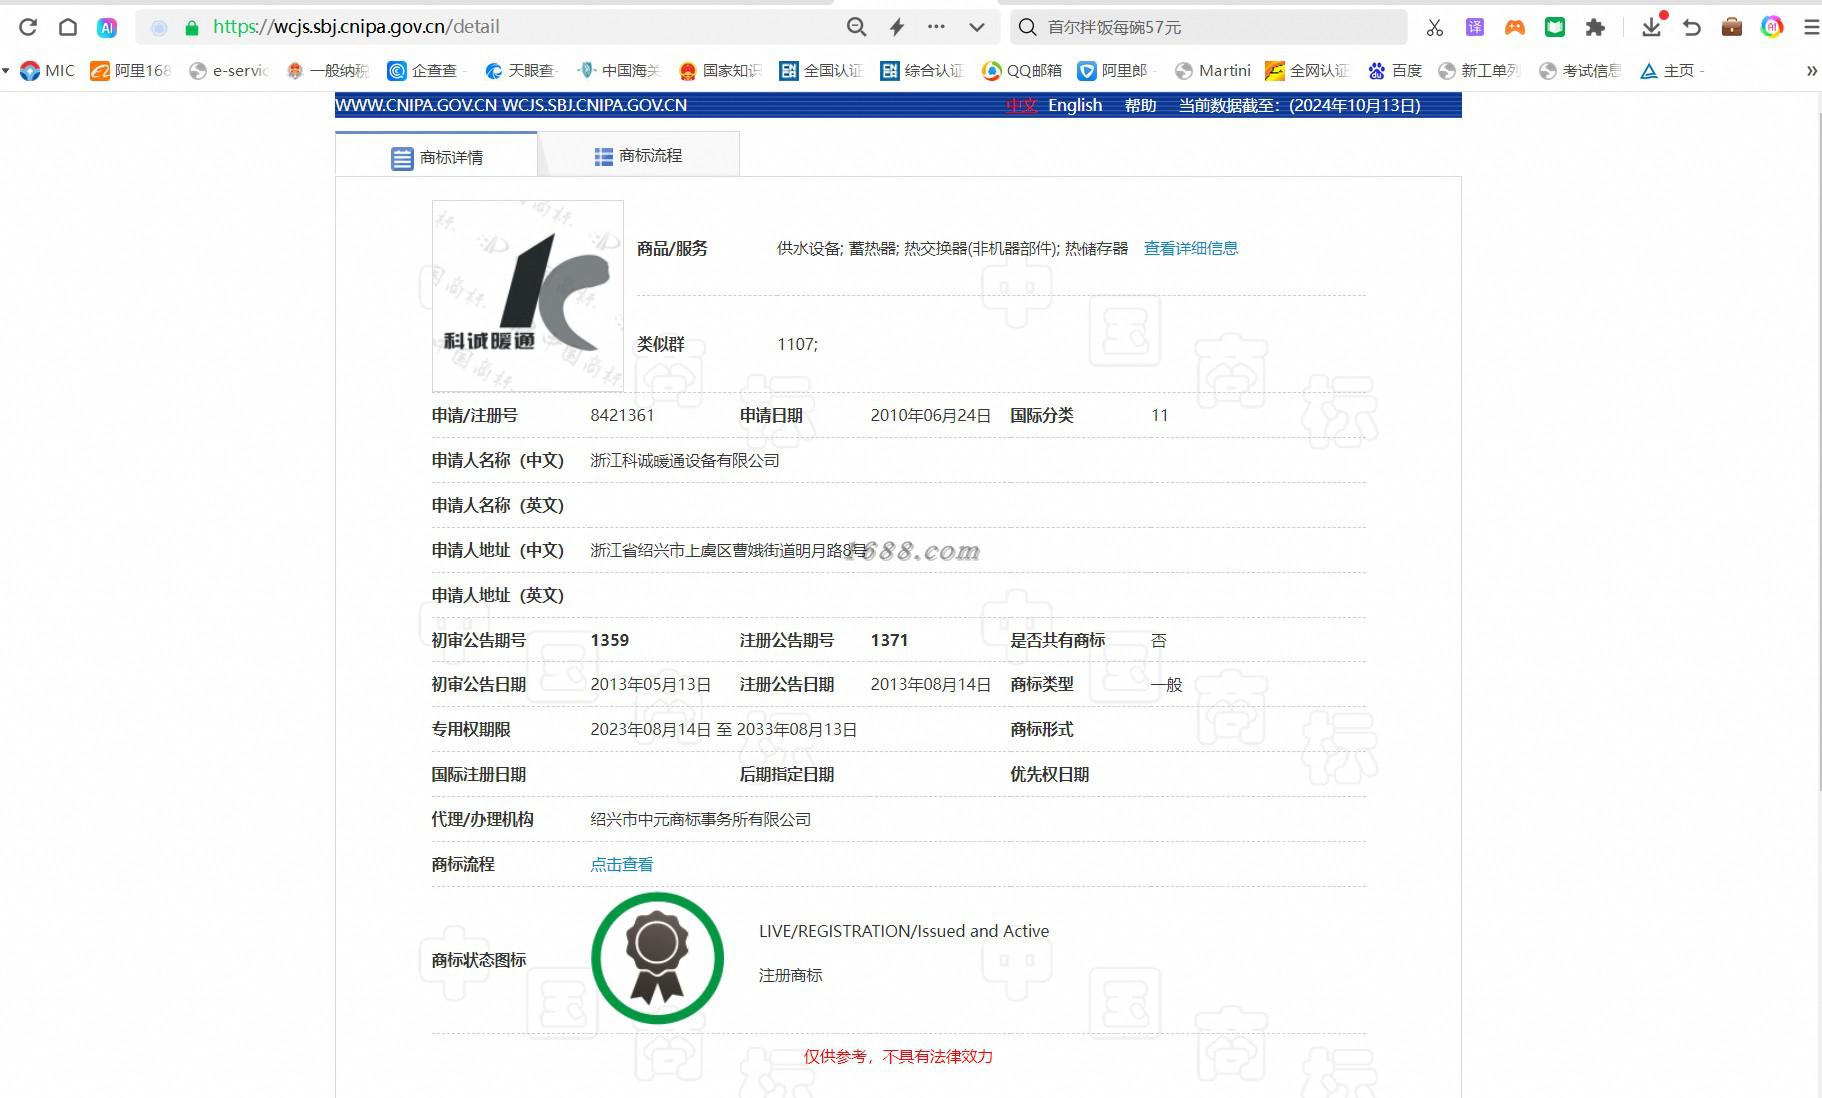Click similar group value 1107;

click(x=797, y=344)
